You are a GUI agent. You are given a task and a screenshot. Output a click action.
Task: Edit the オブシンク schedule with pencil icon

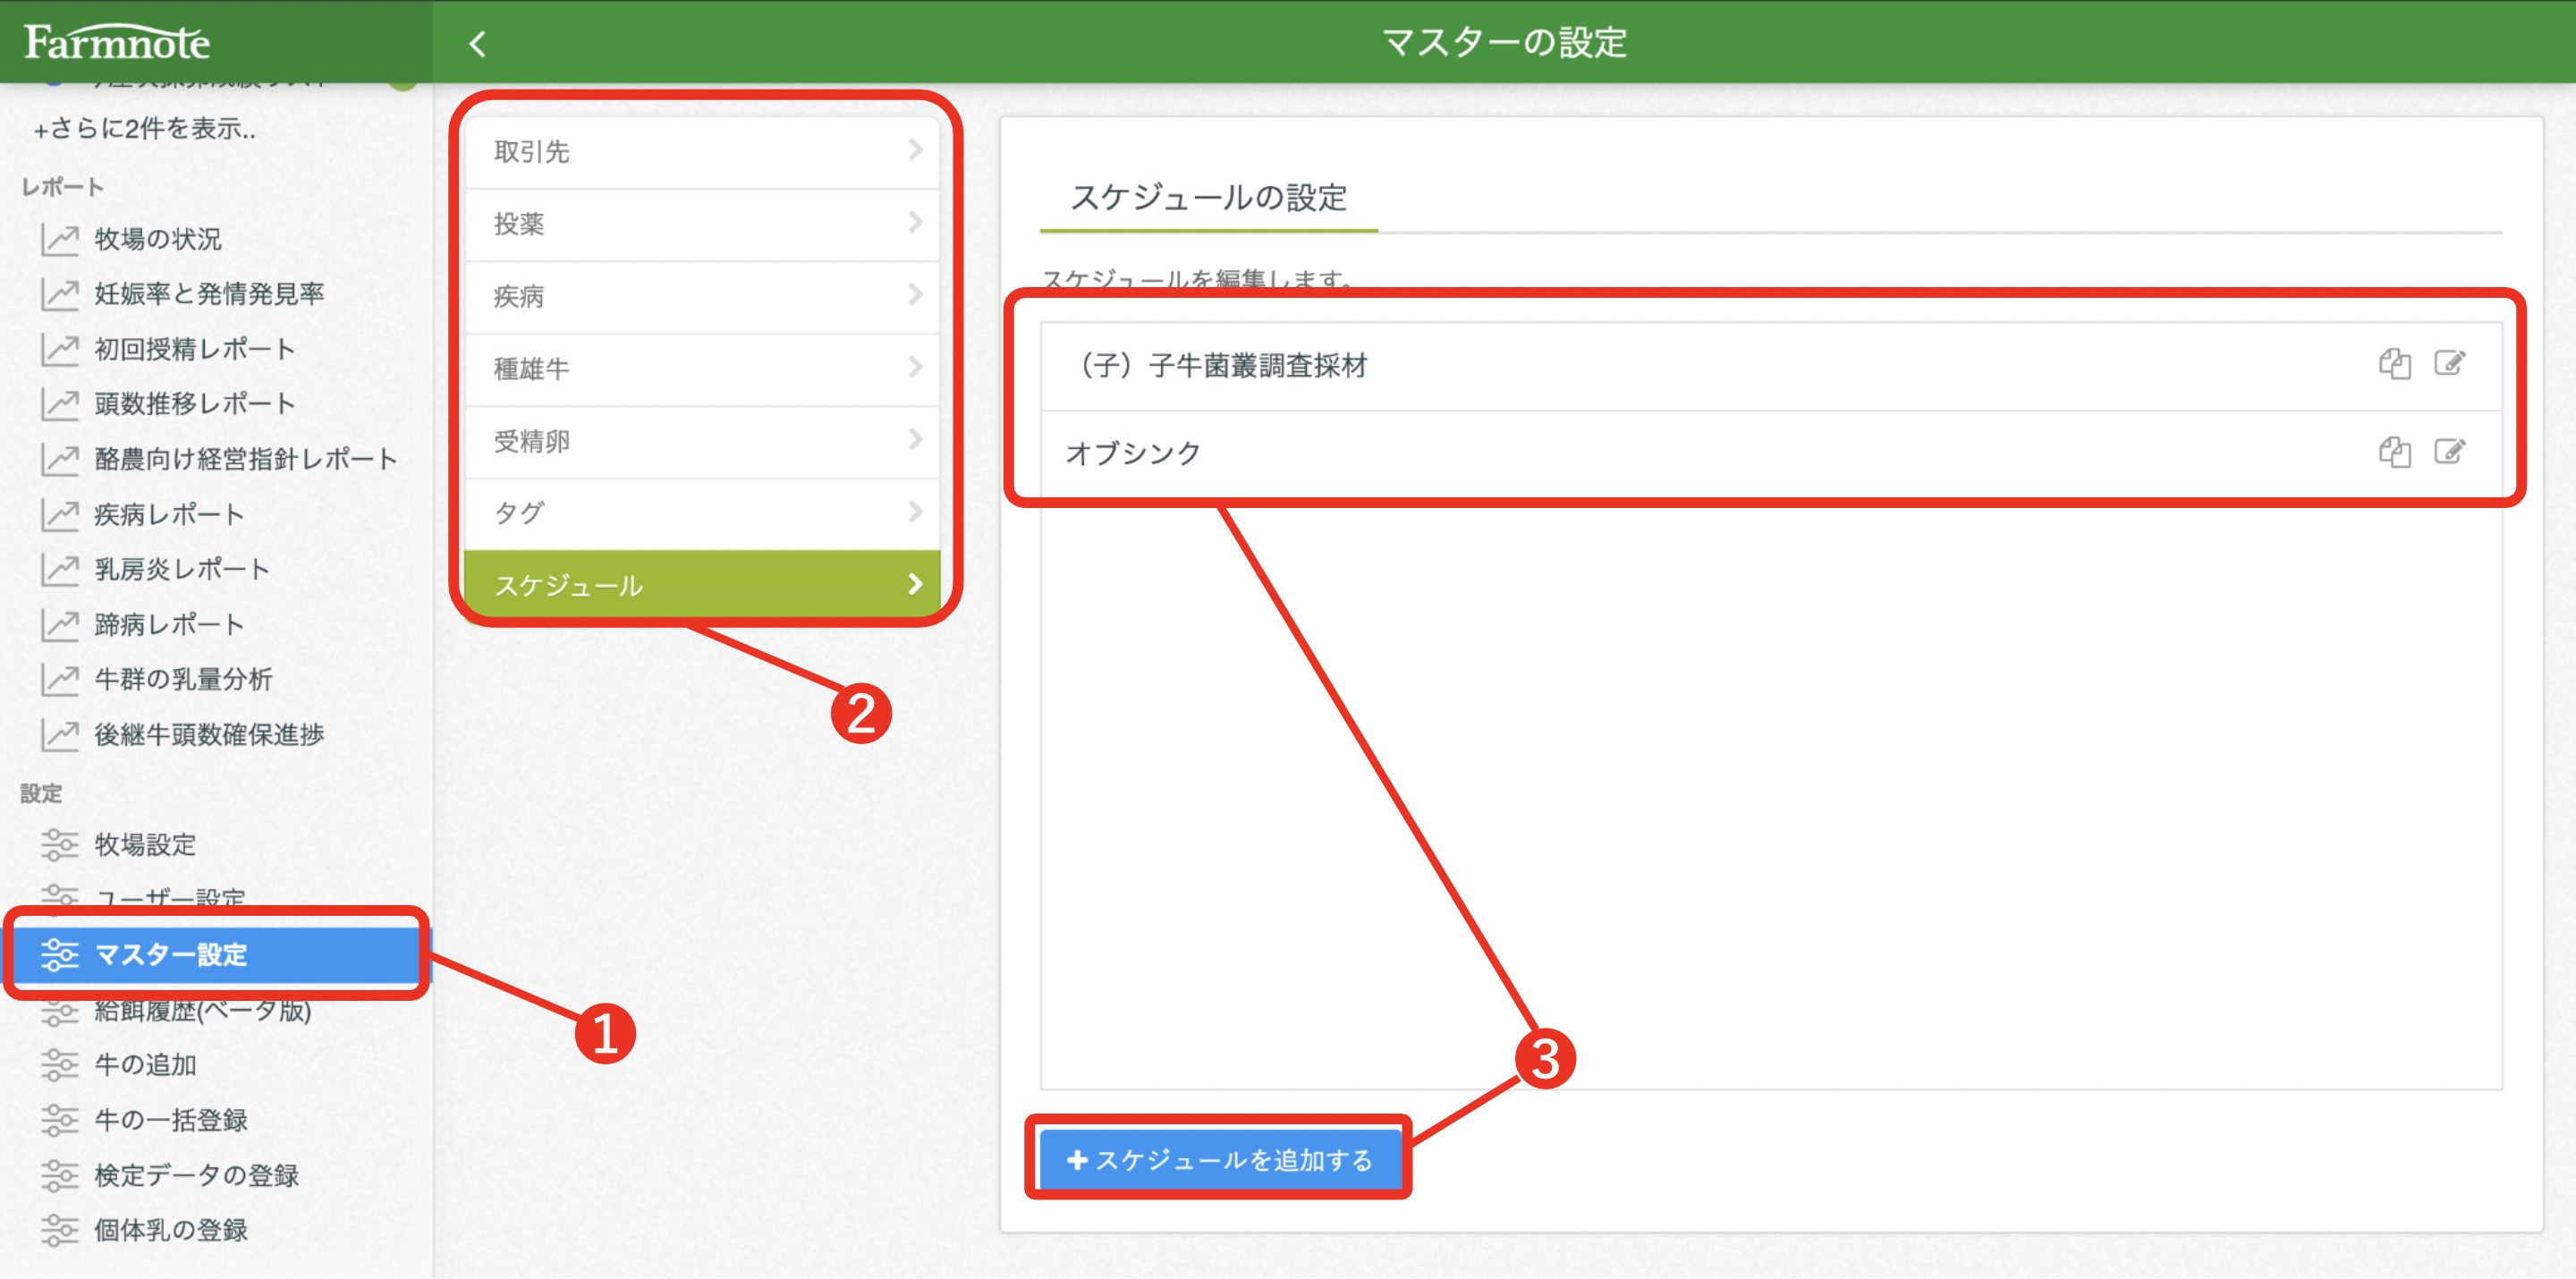[2449, 452]
